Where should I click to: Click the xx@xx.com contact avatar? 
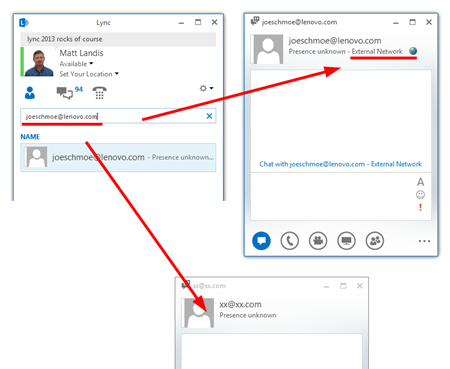199,313
